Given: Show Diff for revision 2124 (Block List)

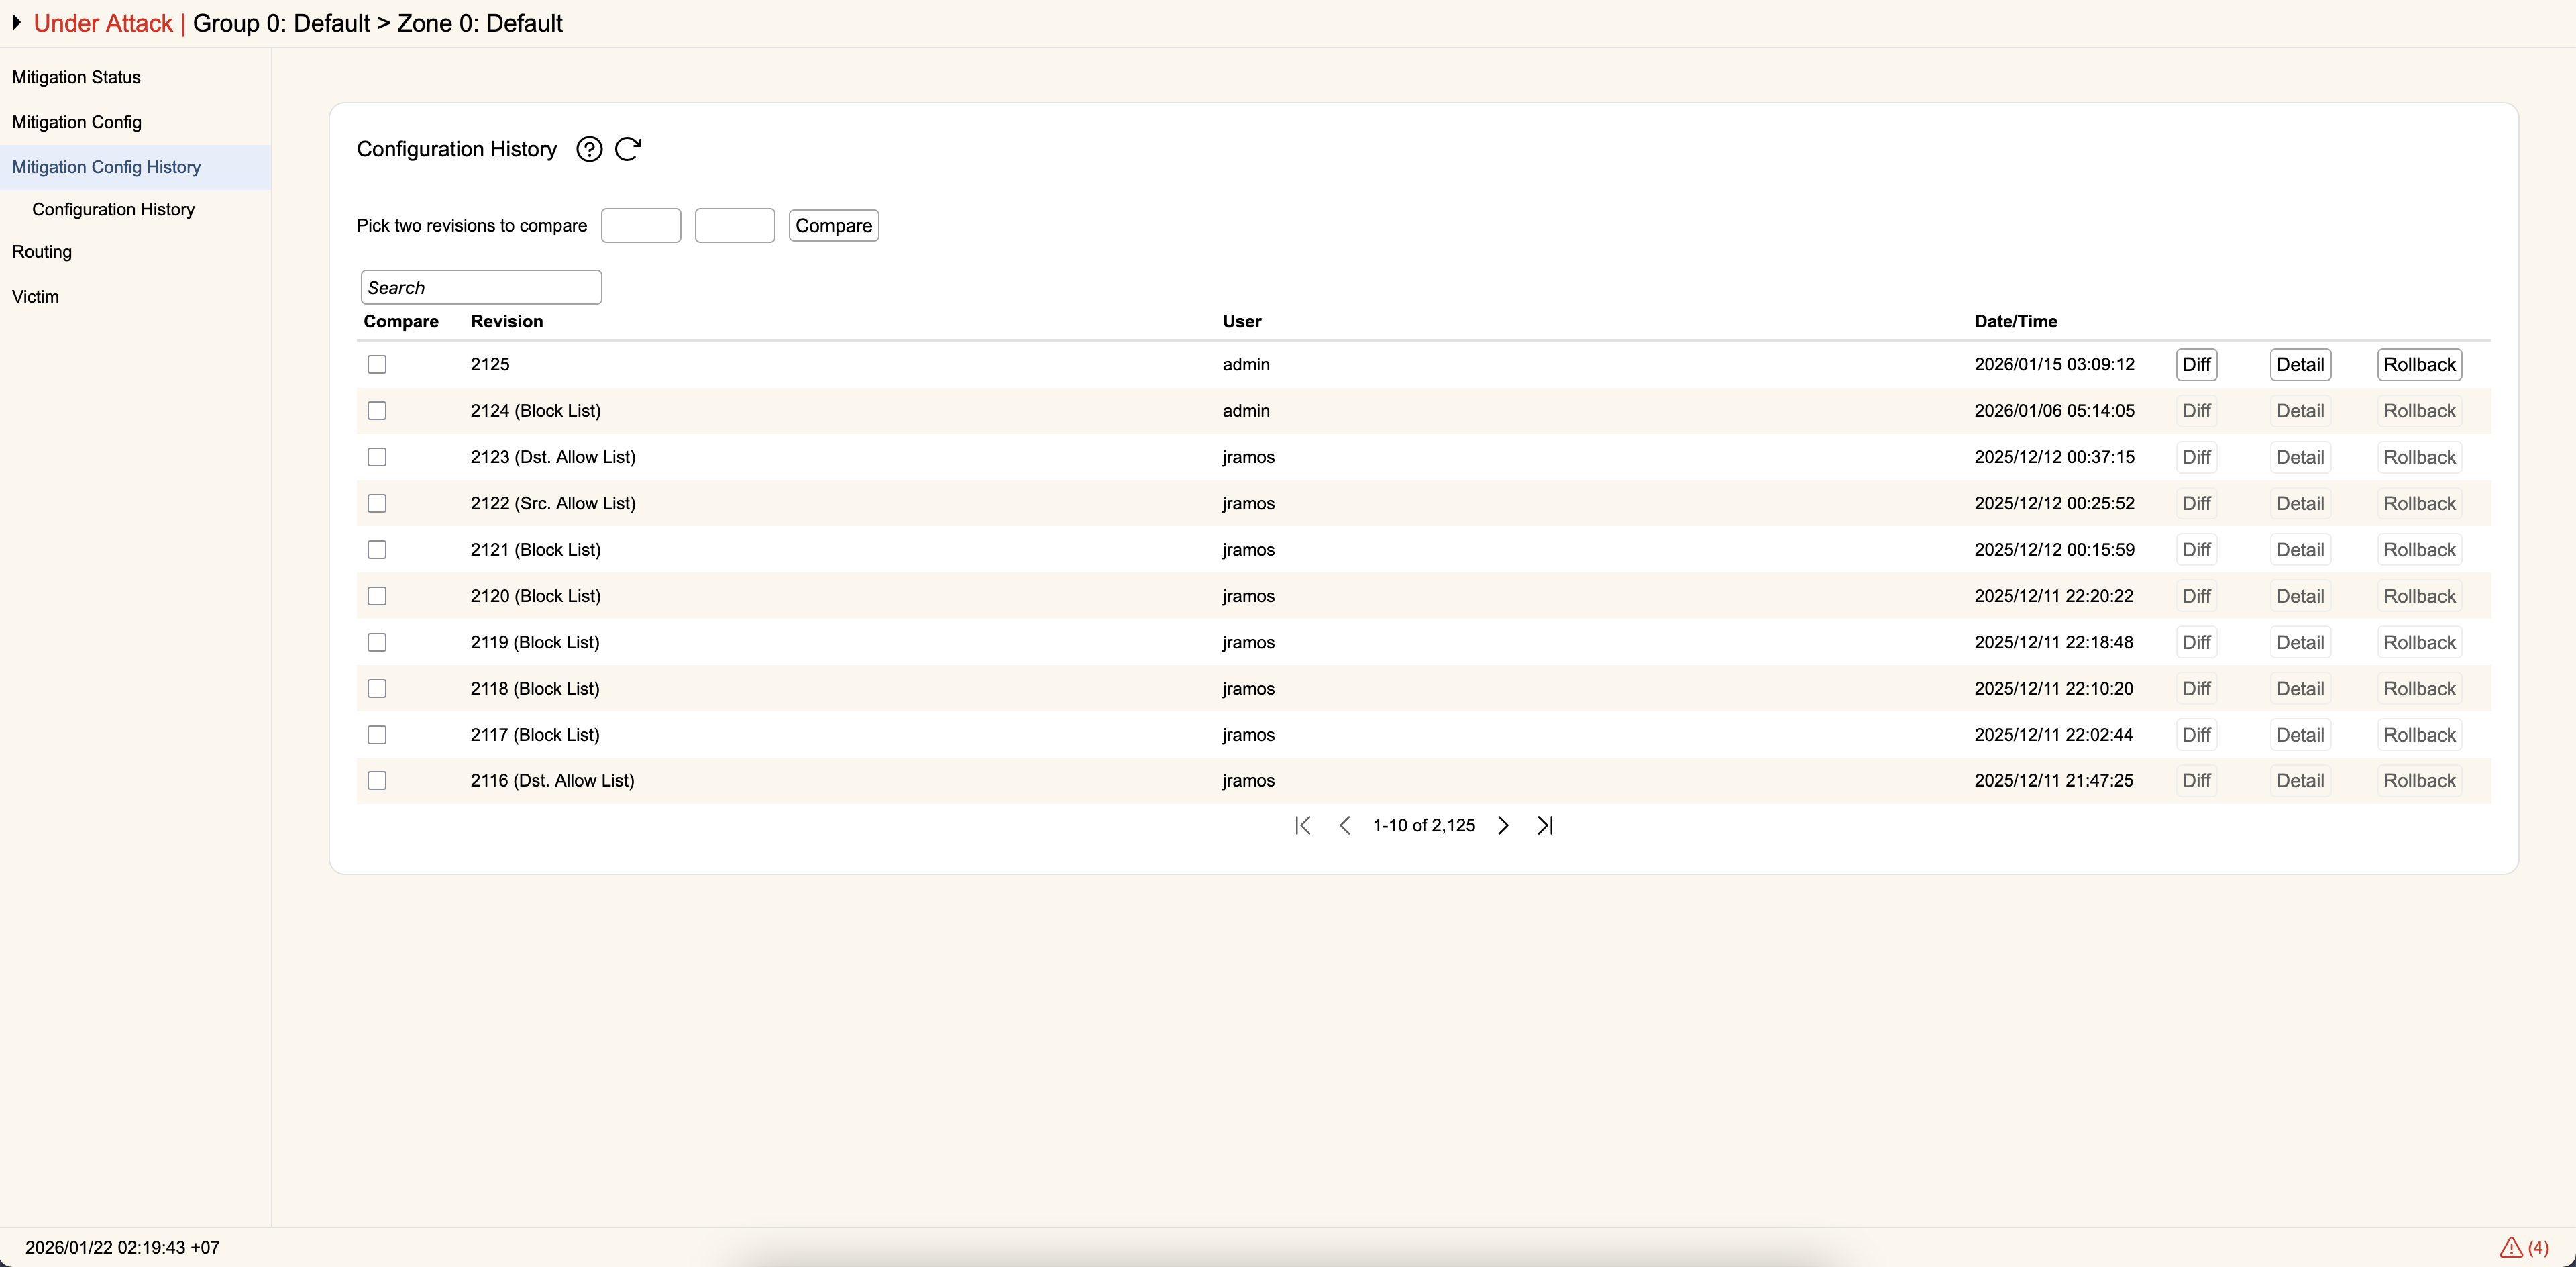Looking at the screenshot, I should tap(2196, 411).
